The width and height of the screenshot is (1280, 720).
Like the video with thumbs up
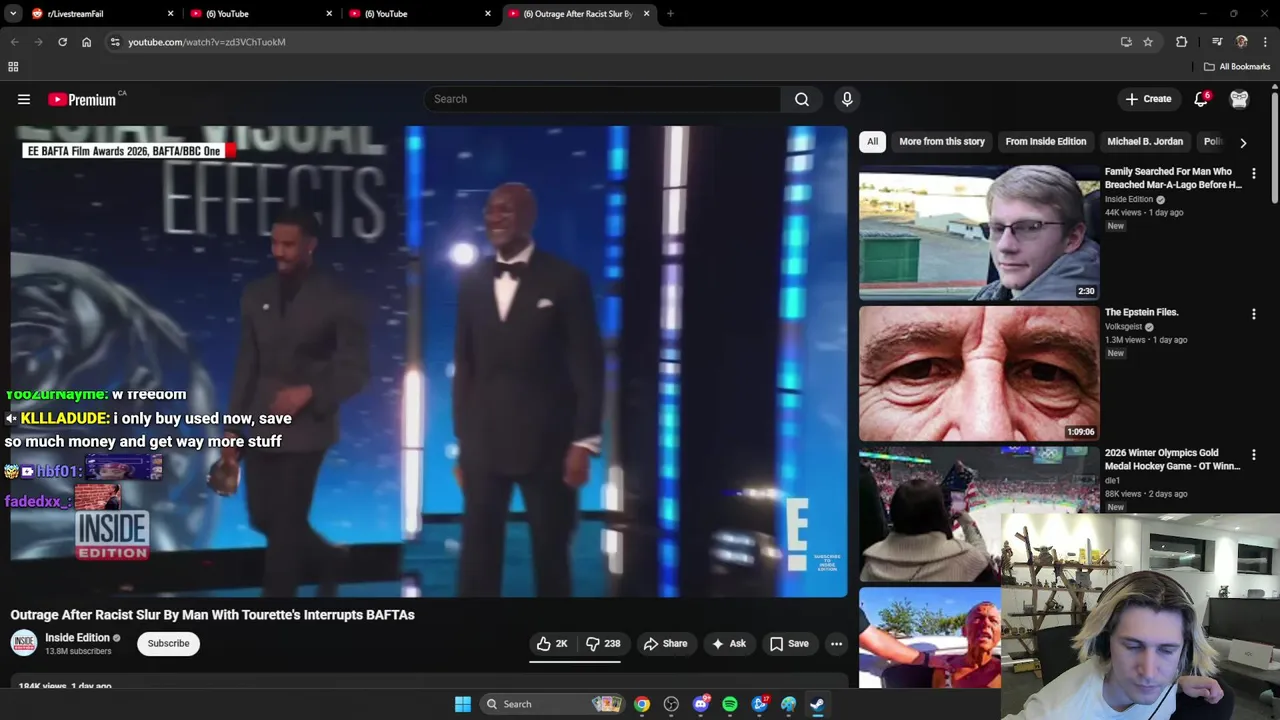tap(552, 643)
